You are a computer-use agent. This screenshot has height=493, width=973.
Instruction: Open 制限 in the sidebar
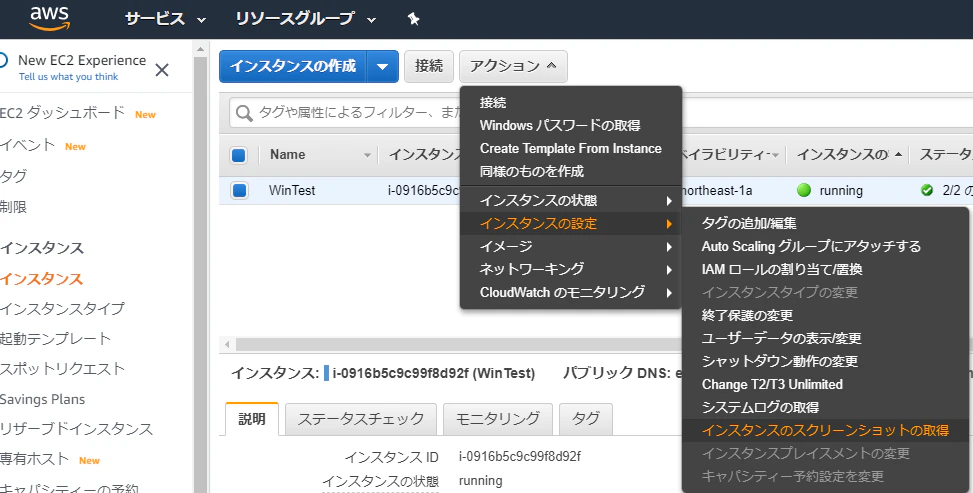click(x=13, y=207)
